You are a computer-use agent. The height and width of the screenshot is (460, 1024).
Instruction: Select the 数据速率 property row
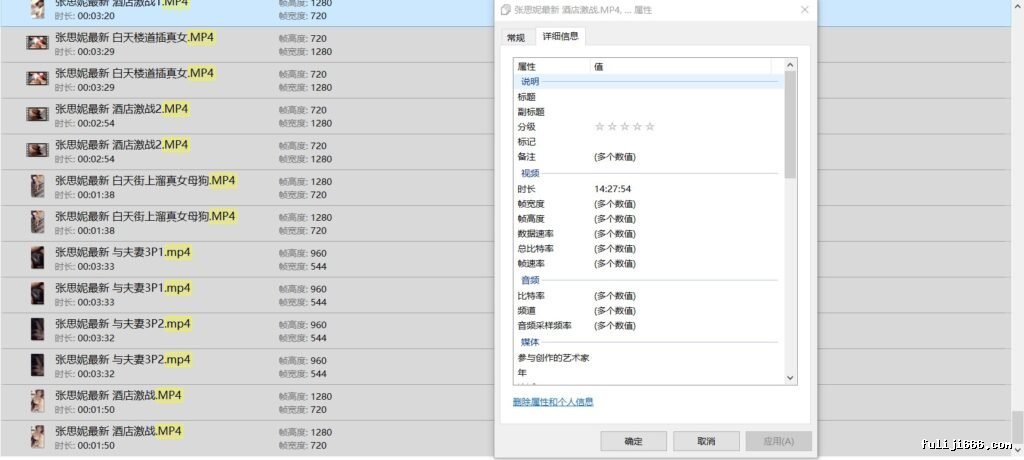coord(648,234)
